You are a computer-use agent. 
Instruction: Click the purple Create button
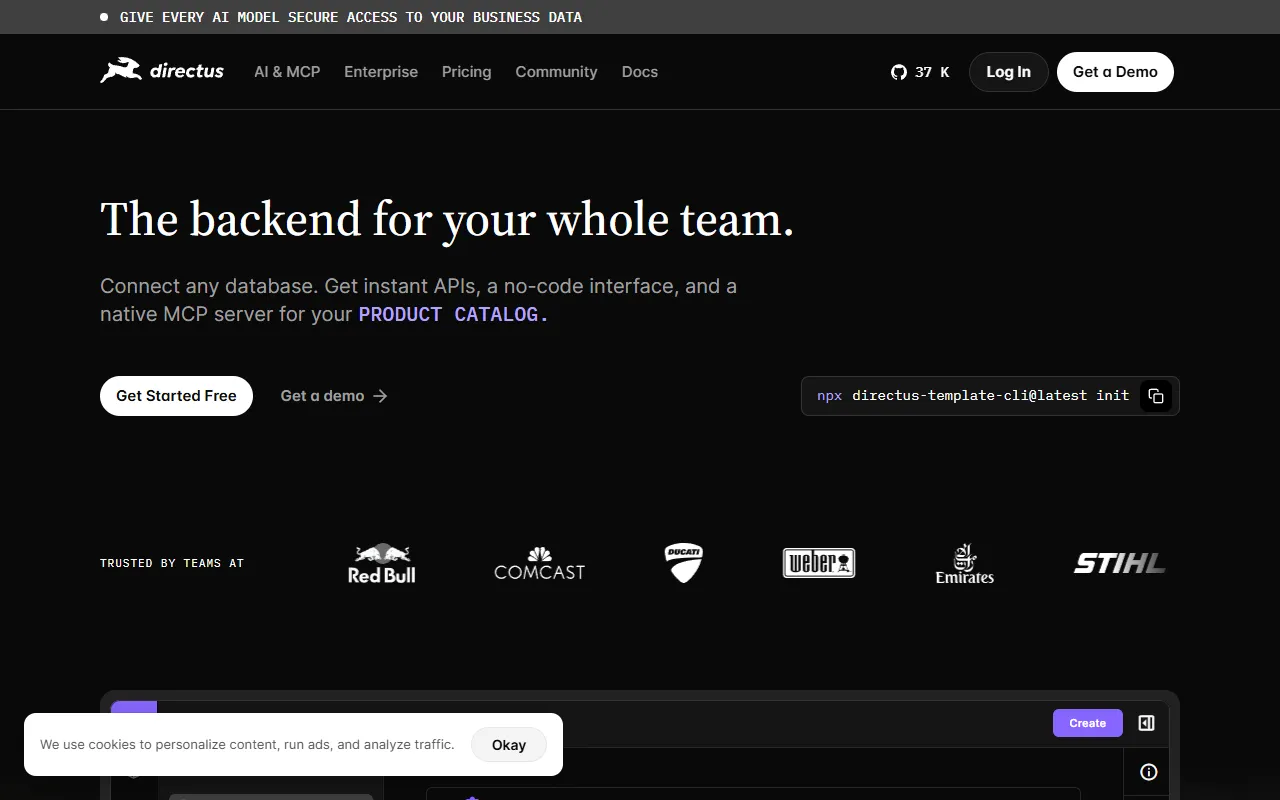(1088, 723)
